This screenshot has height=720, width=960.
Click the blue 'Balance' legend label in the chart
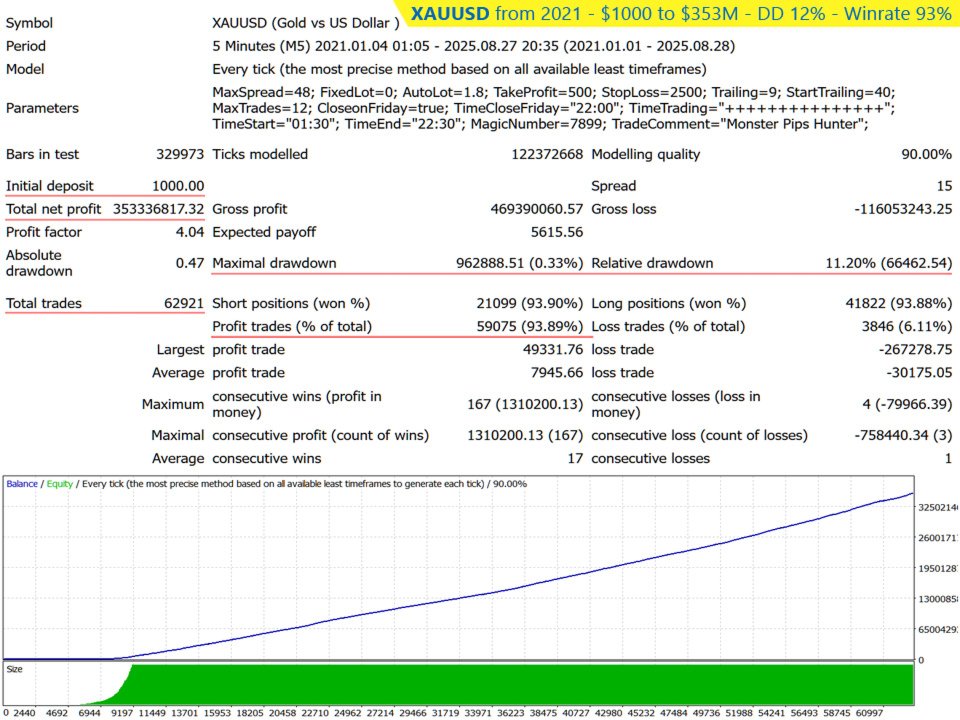click(22, 484)
